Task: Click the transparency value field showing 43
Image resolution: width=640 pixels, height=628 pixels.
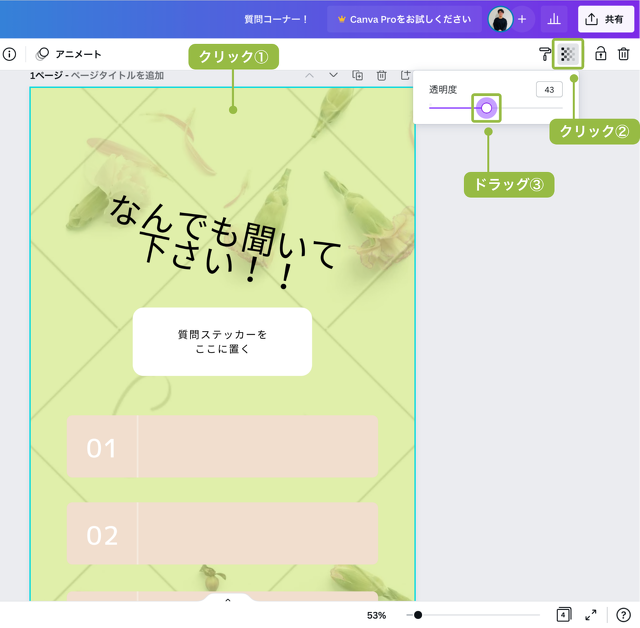Action: (x=549, y=90)
